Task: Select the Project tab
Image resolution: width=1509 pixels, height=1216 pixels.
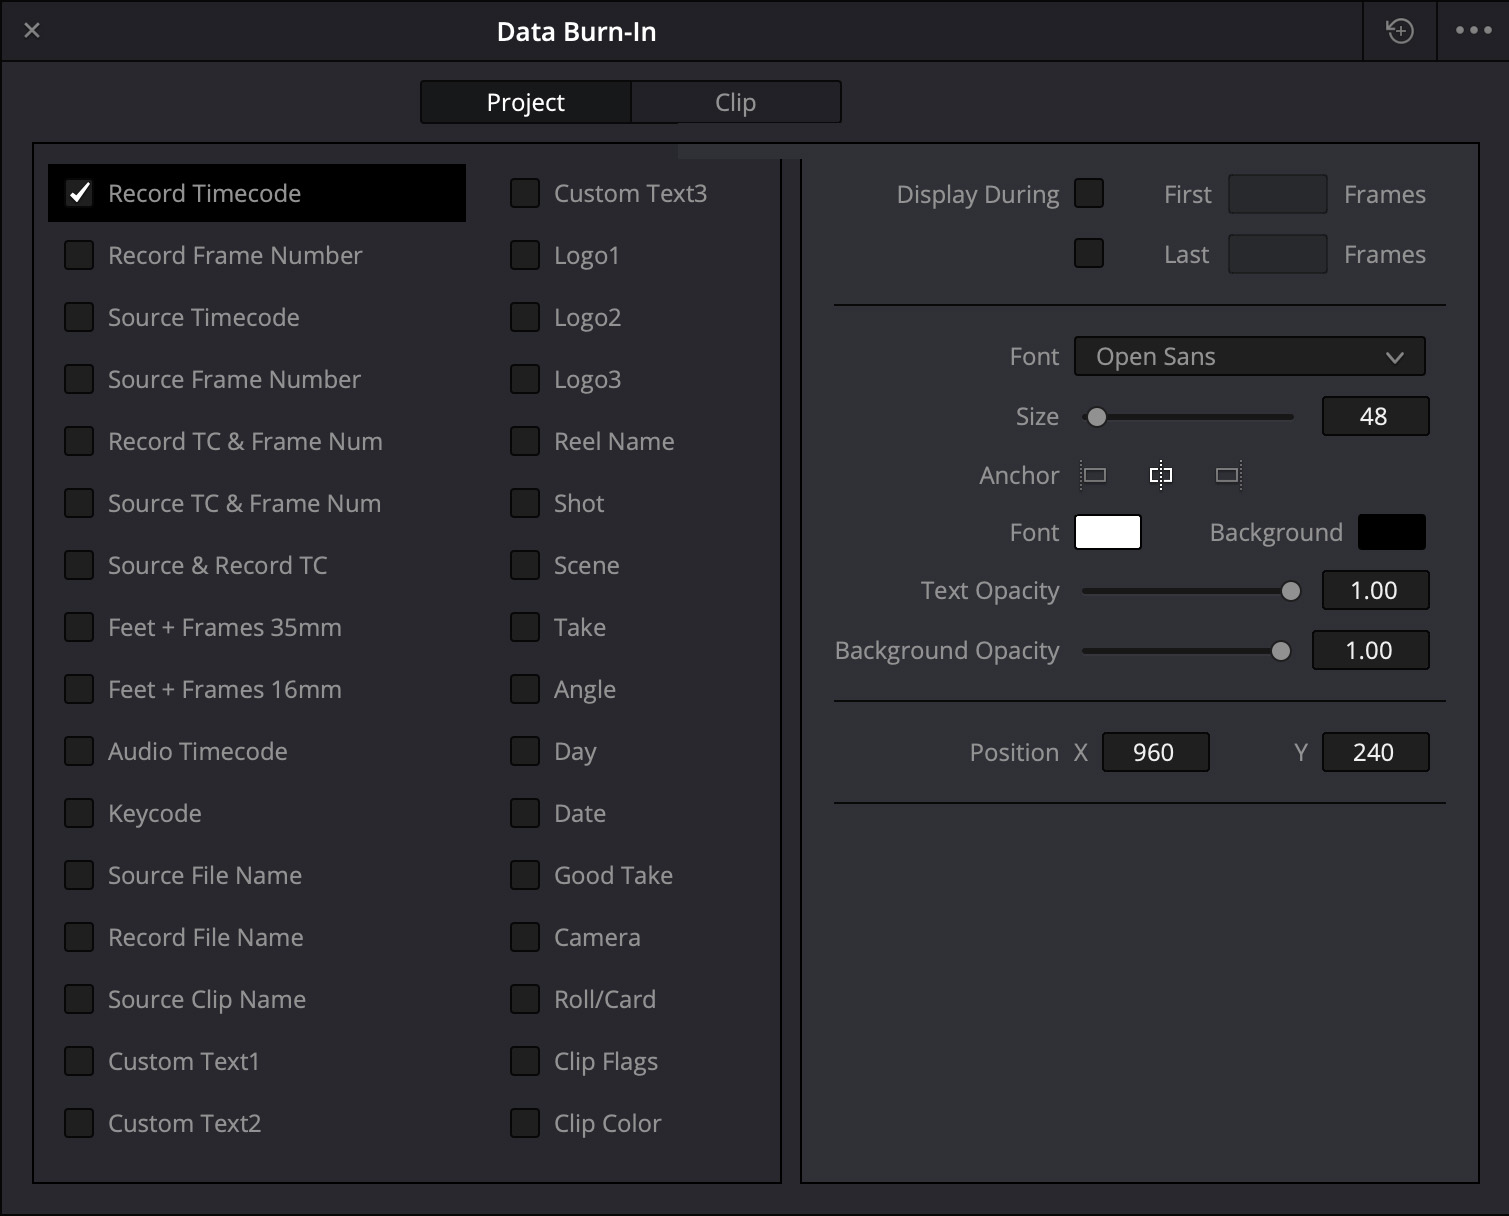Action: [x=526, y=102]
